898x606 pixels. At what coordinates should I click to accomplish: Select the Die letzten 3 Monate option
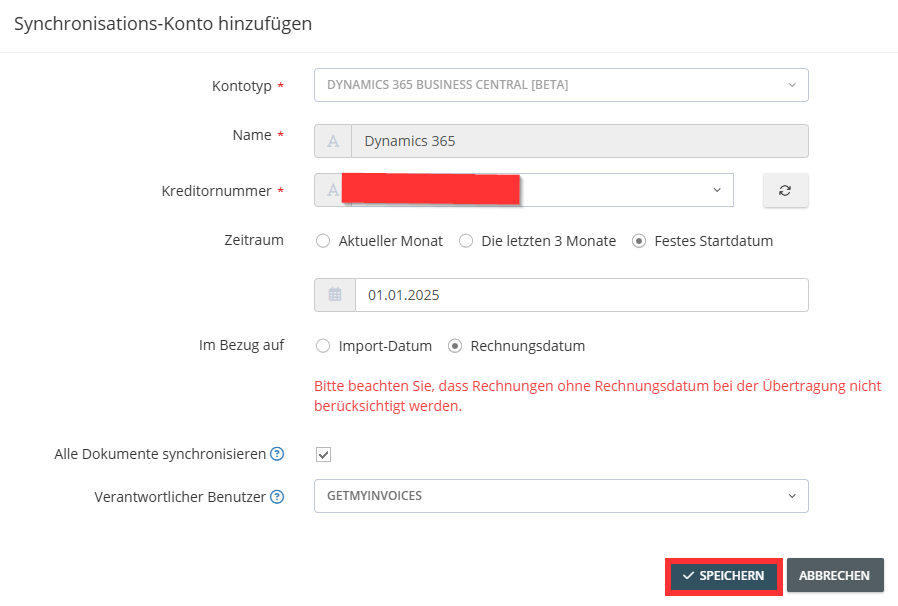[x=466, y=241]
